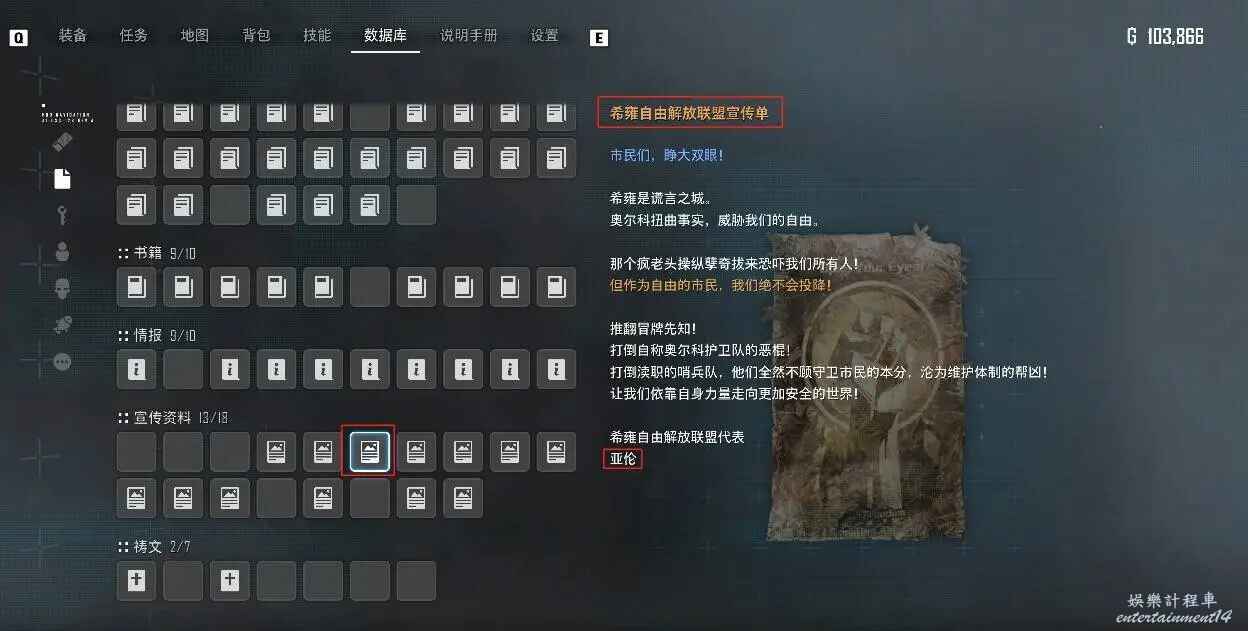Select last entry in 情报 row
This screenshot has width=1248, height=631.
pyautogui.click(x=556, y=369)
